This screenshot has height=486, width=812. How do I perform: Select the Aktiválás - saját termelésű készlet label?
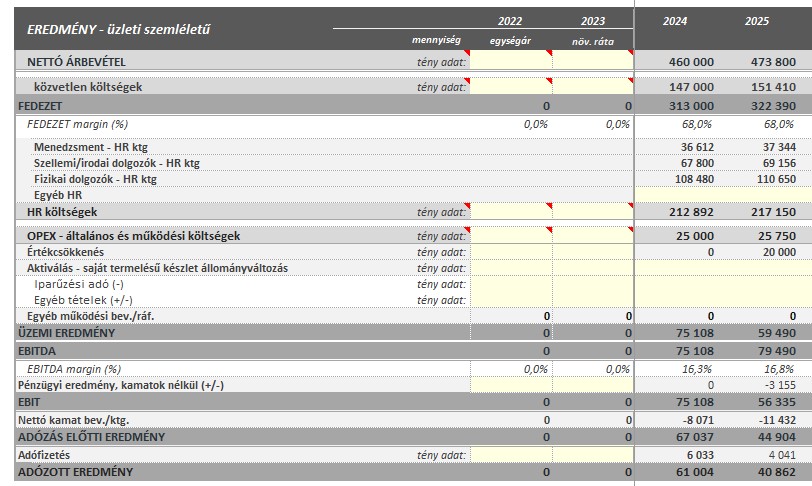coord(157,268)
